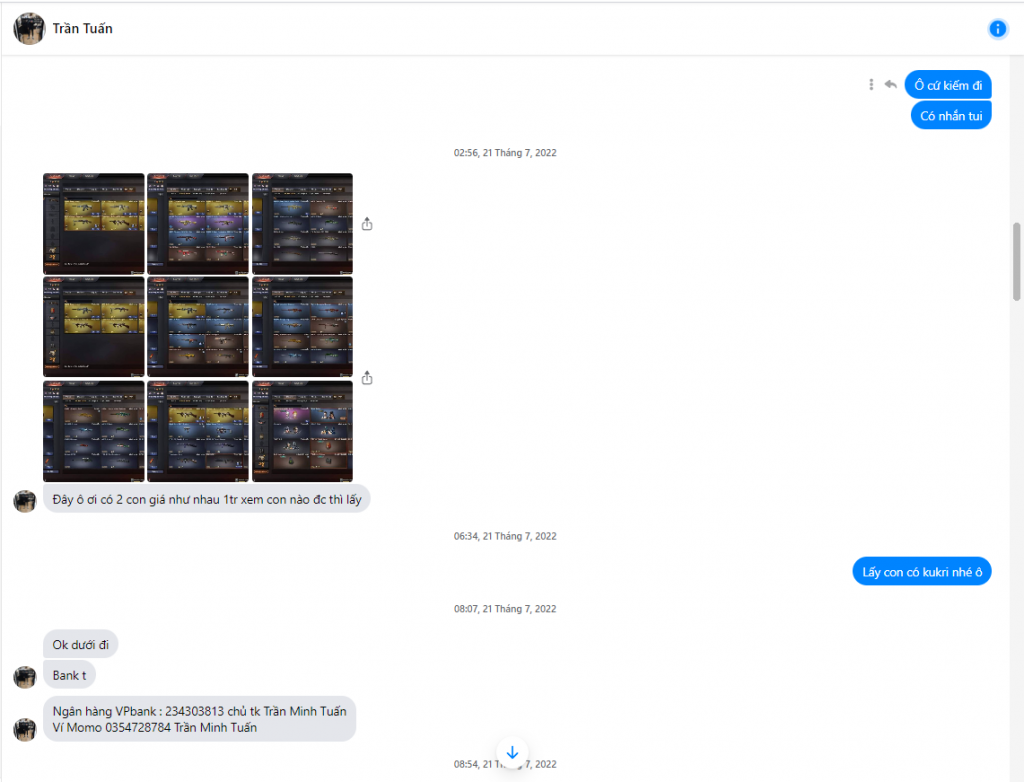Open the bottom row left game screenshot

pos(93,431)
